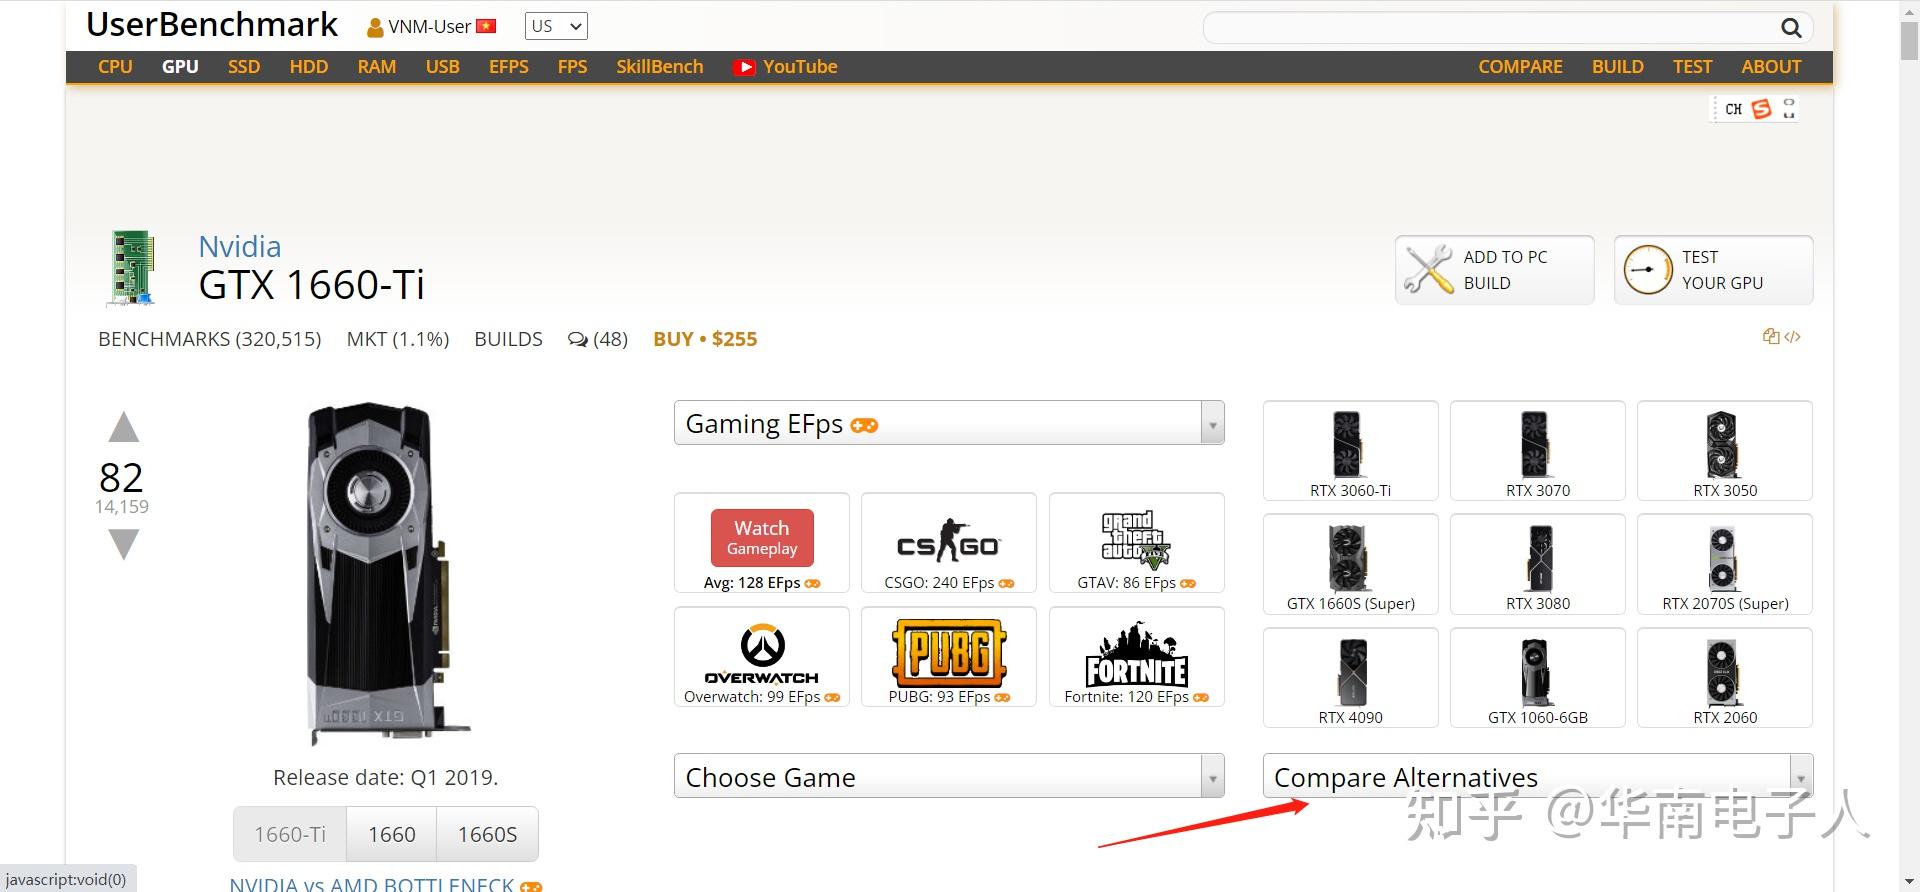Click the comments speech bubble icon

577,339
